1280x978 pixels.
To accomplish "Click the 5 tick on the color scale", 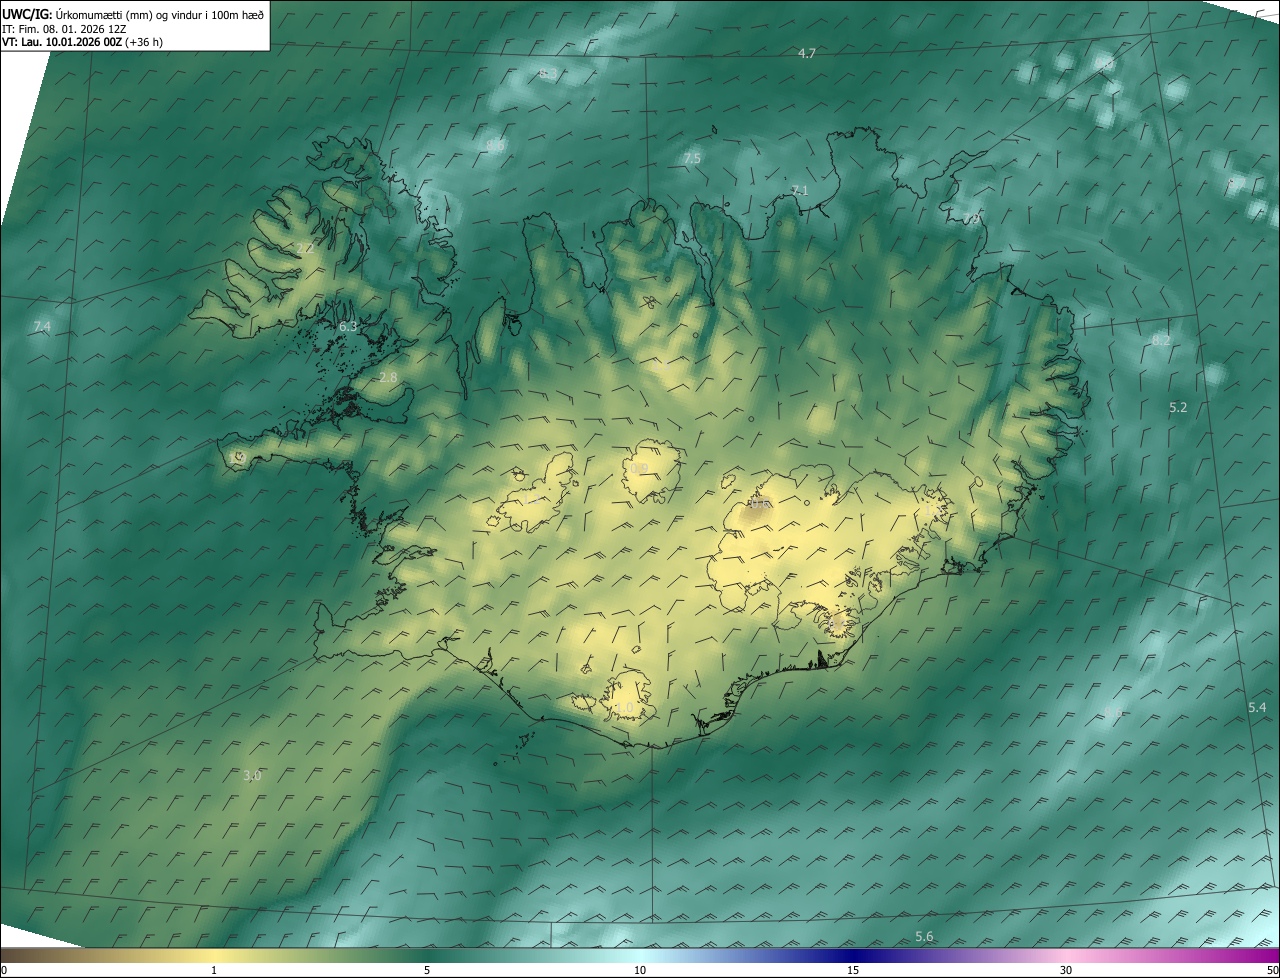I will (427, 970).
